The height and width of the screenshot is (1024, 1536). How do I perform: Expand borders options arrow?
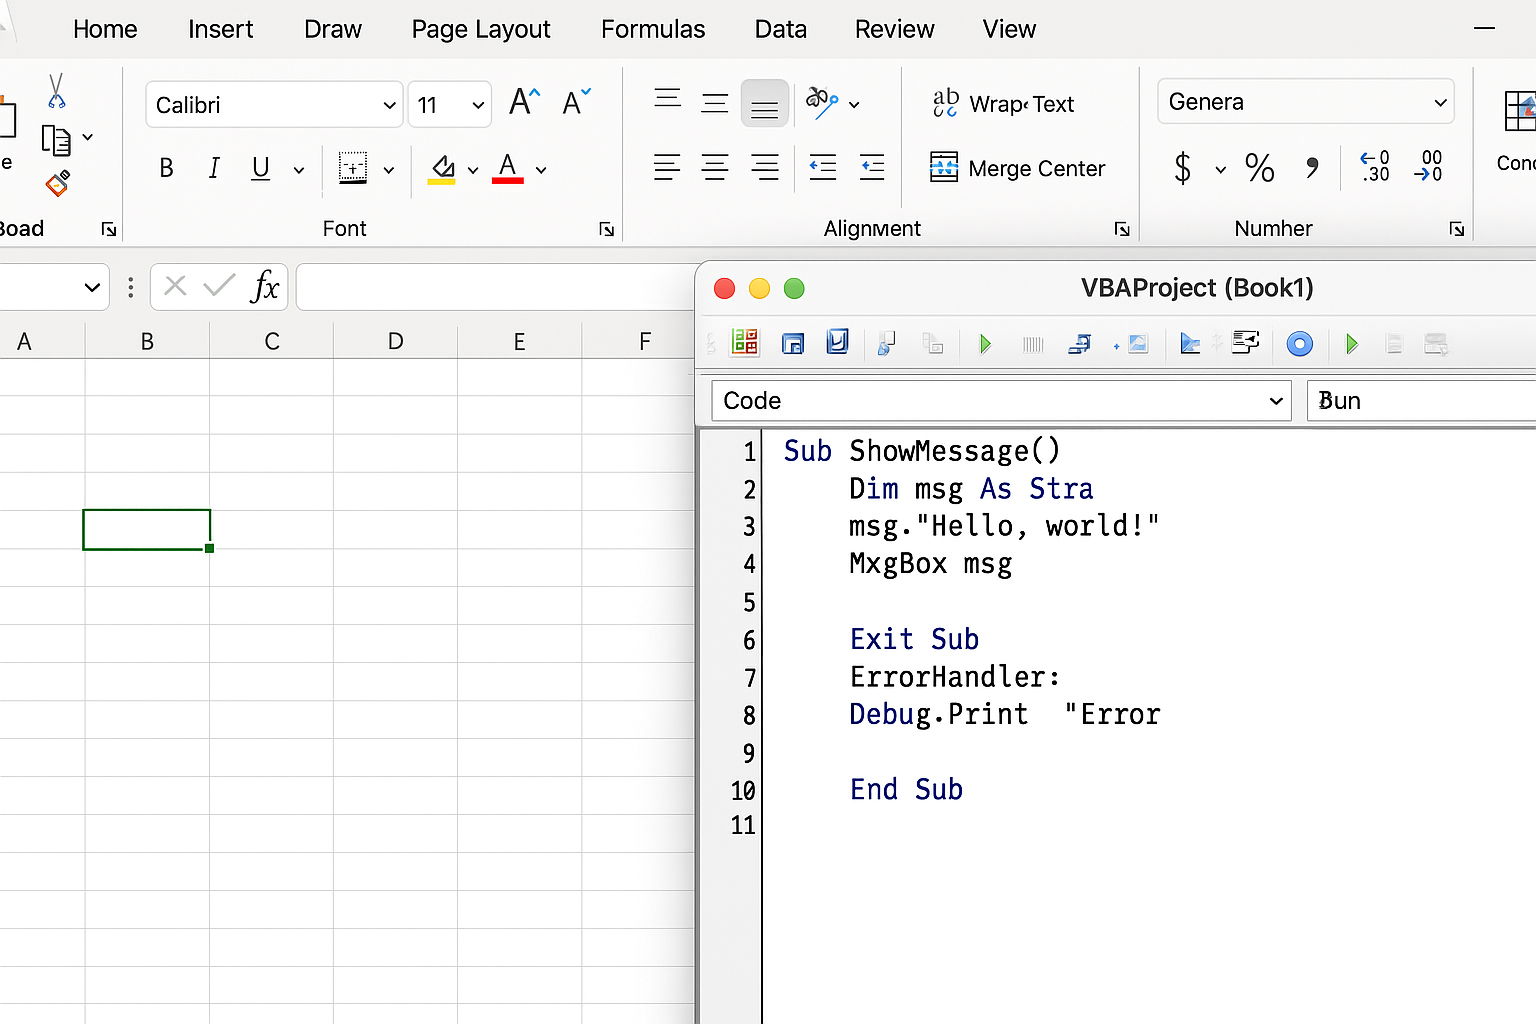(x=389, y=170)
